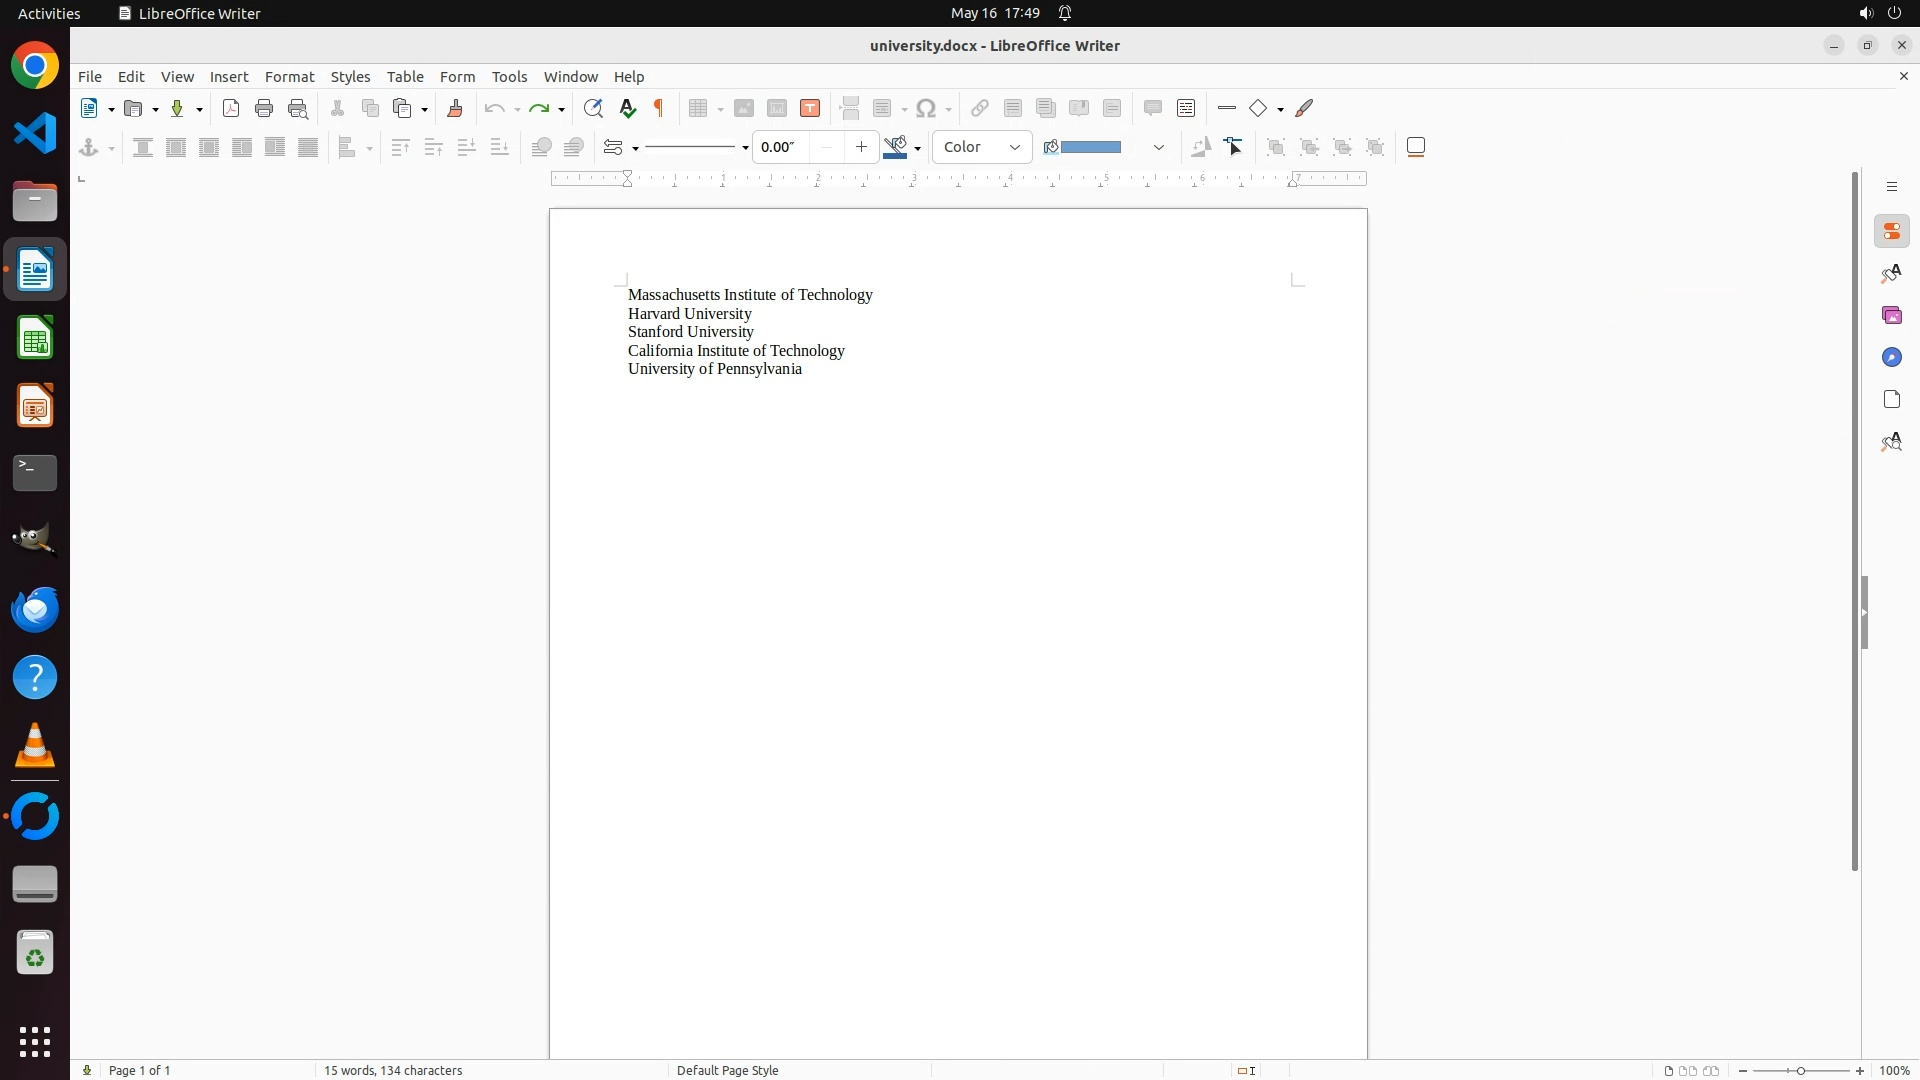Insert special character Omega icon

(x=927, y=109)
